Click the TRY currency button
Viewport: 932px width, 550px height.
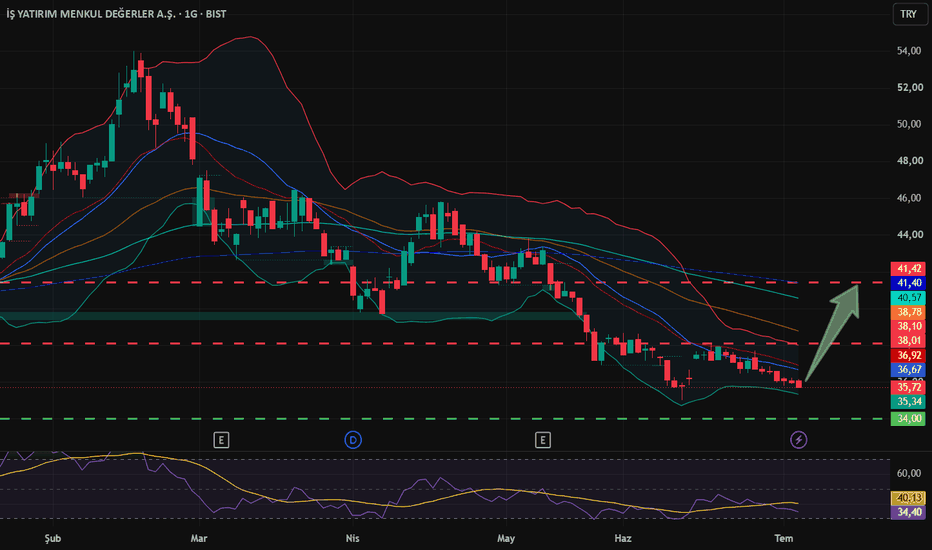tap(909, 14)
